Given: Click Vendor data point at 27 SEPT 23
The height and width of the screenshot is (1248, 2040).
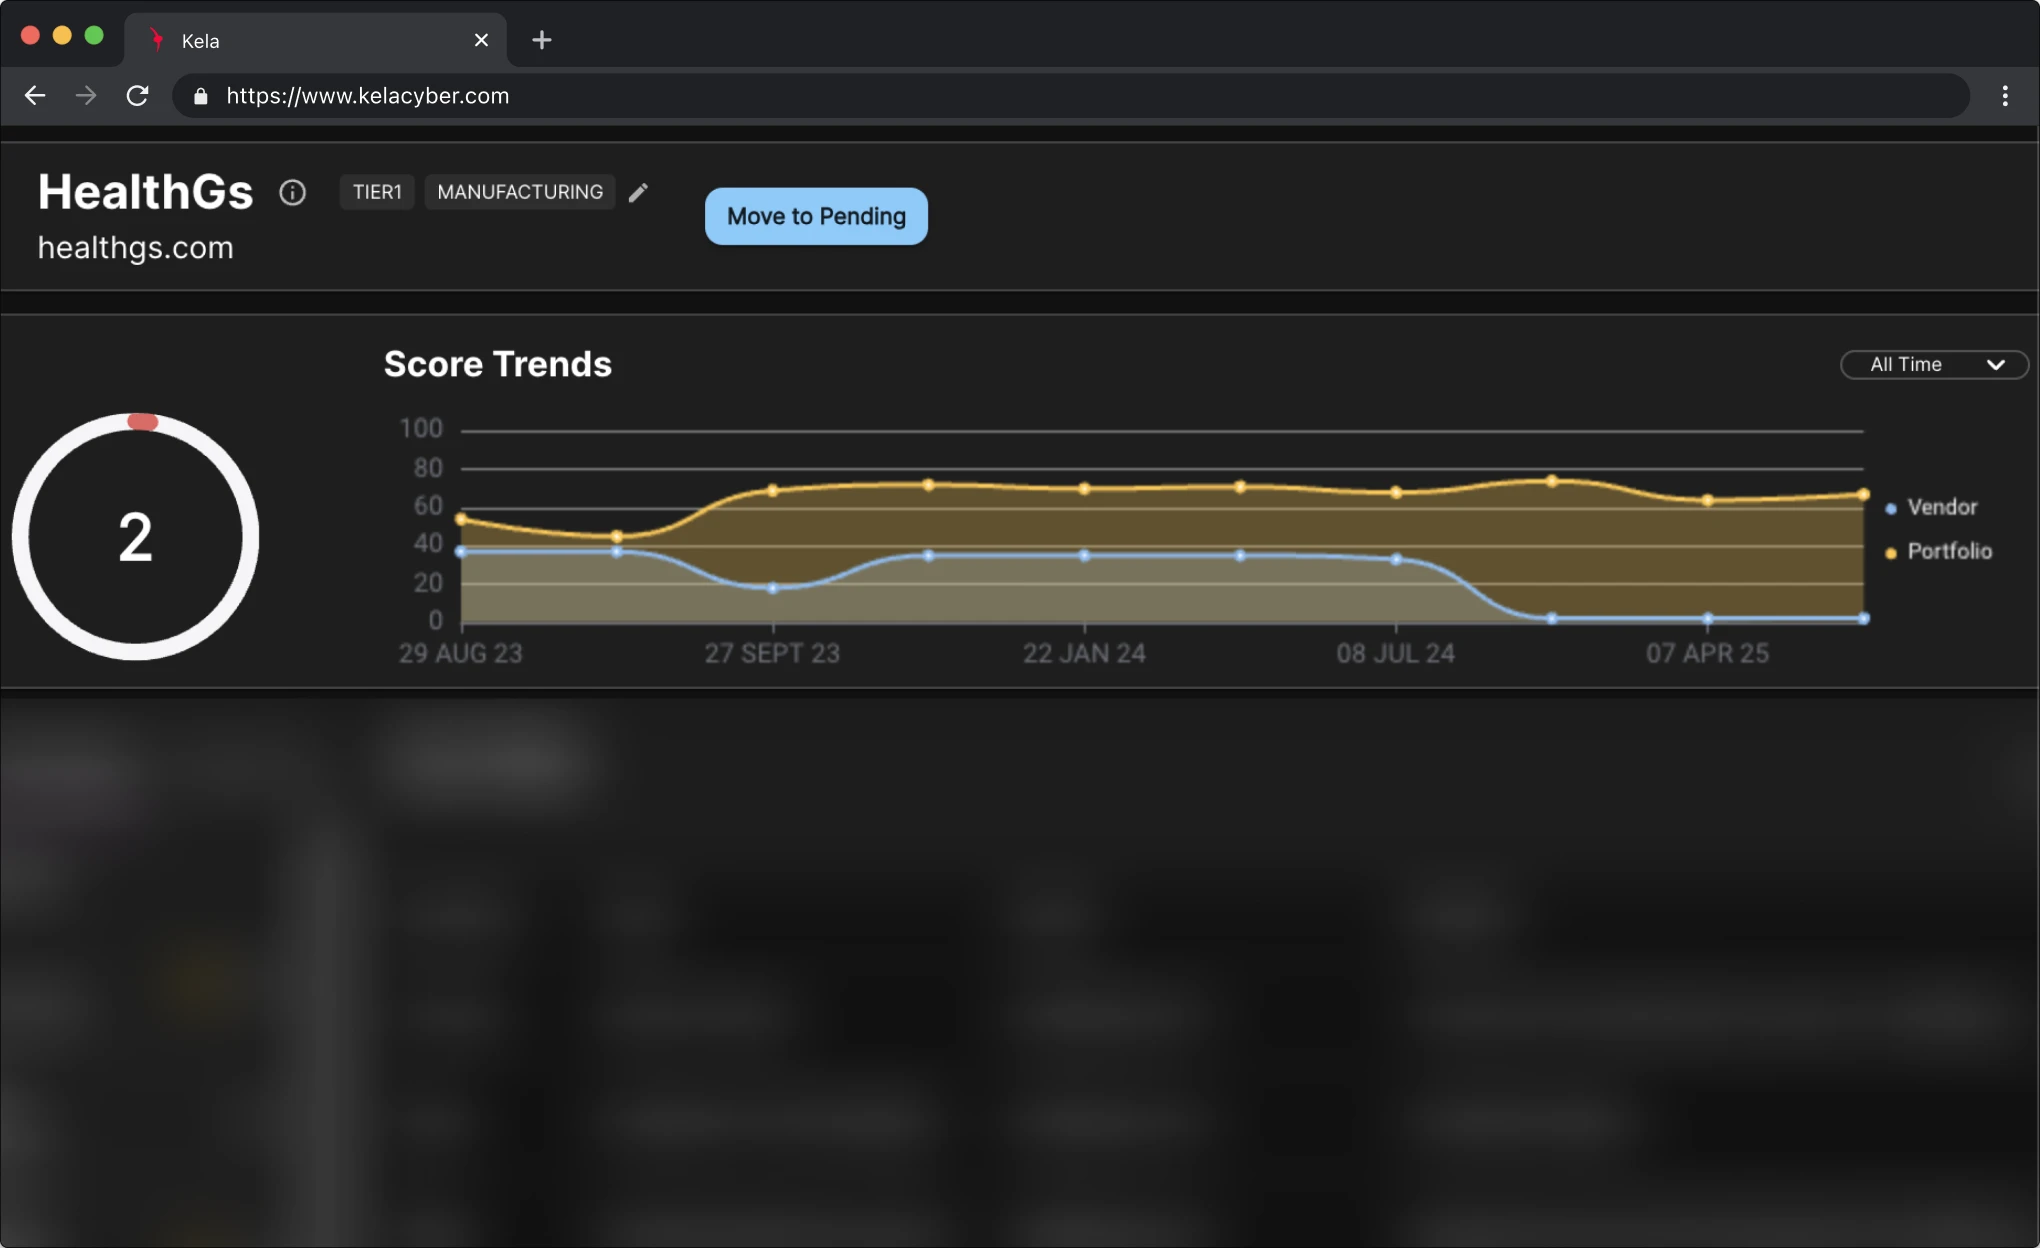Looking at the screenshot, I should [773, 588].
